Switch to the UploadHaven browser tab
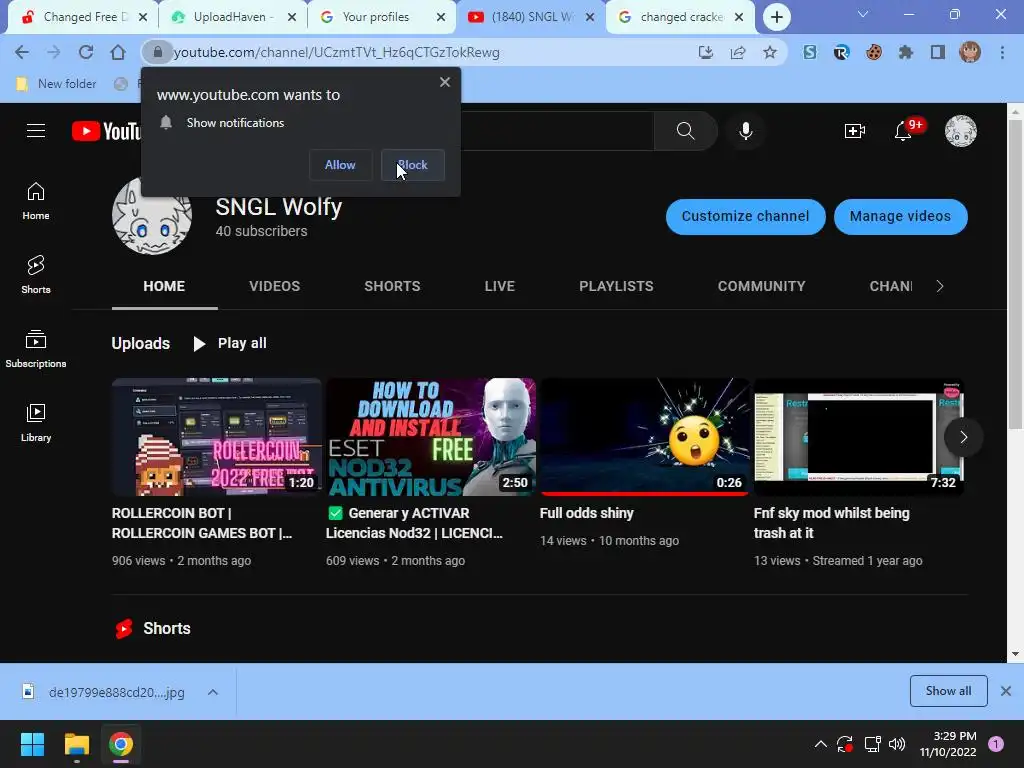 231,17
